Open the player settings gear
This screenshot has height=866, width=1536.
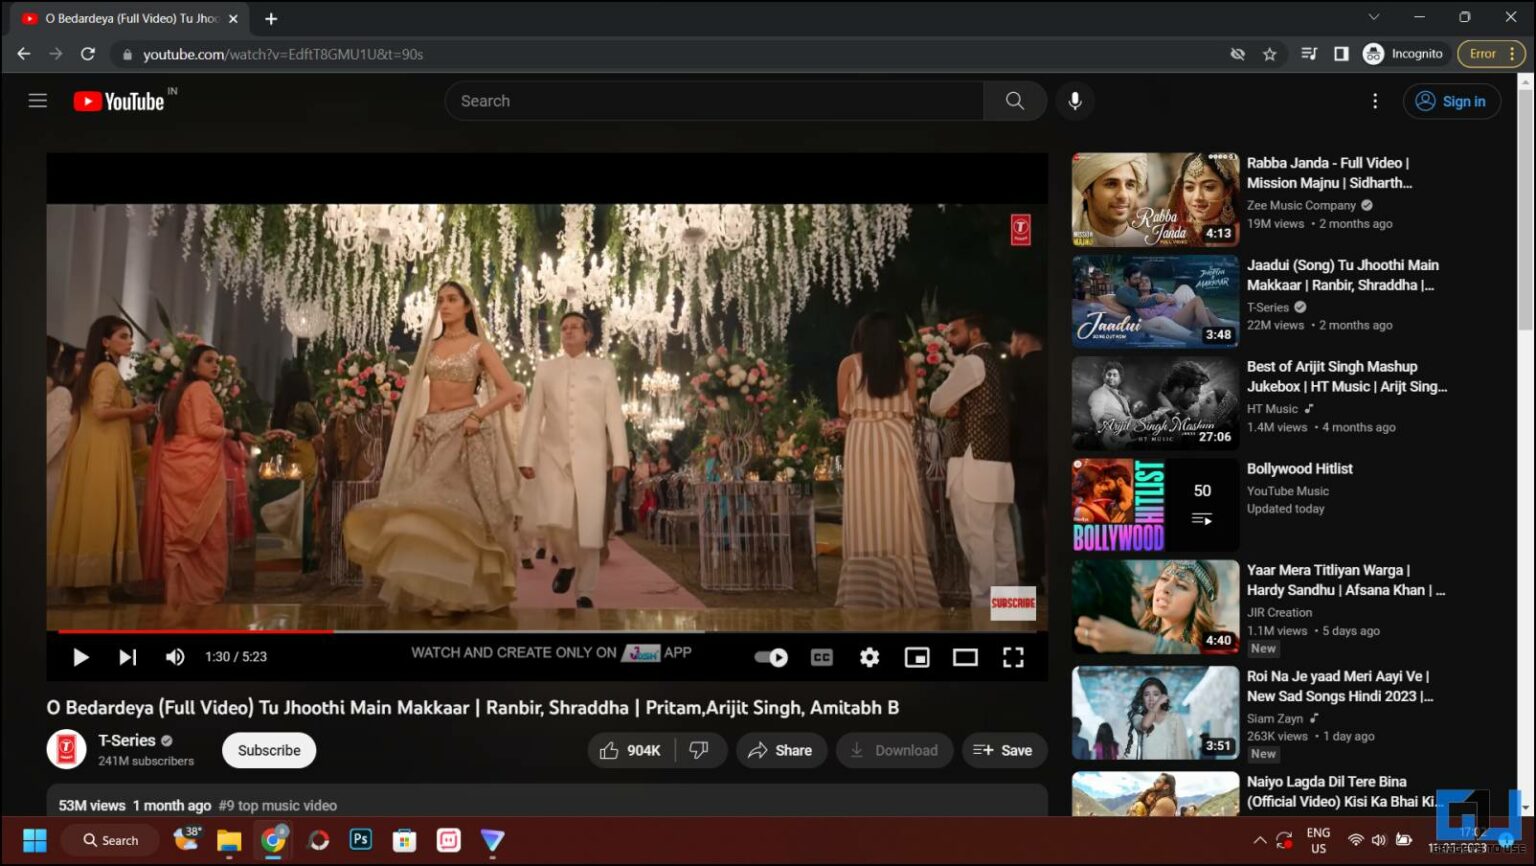pyautogui.click(x=868, y=657)
